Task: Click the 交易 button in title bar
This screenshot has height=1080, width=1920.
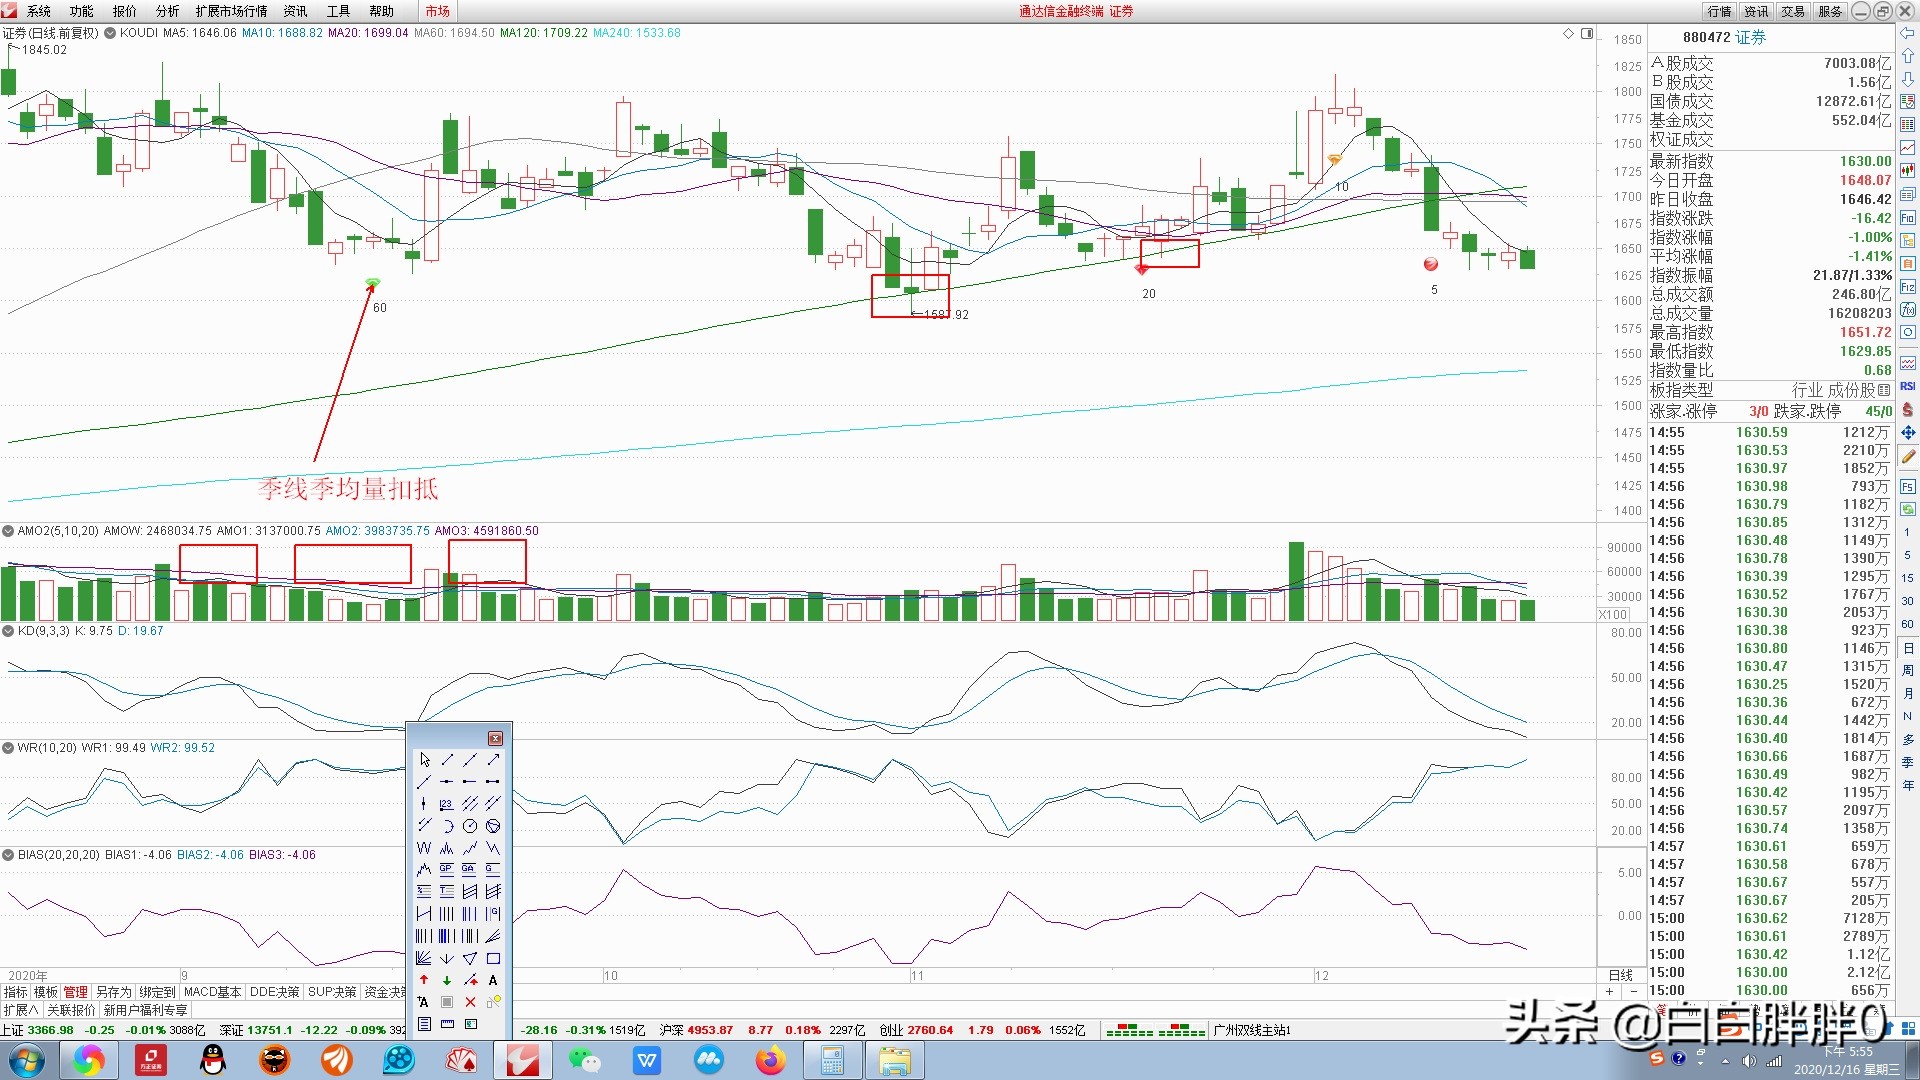Action: [1793, 11]
